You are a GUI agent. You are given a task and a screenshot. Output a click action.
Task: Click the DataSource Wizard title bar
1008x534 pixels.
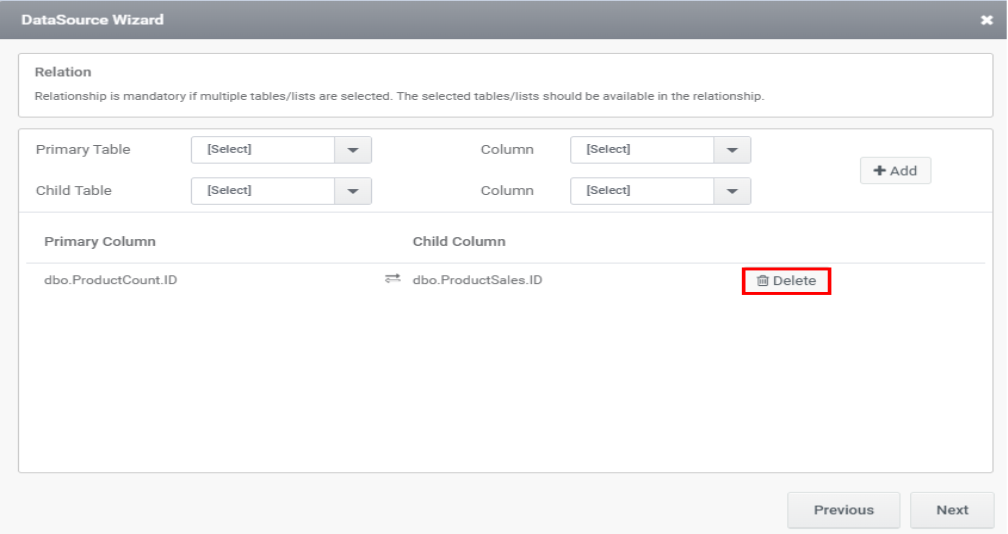coord(400,20)
